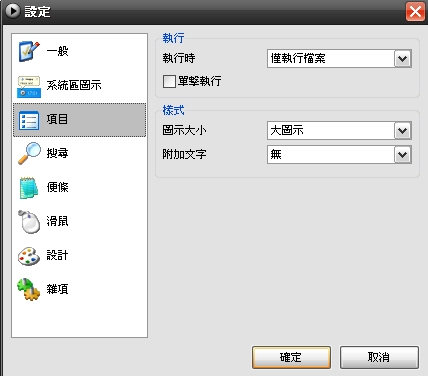The height and width of the screenshot is (376, 428).
Task: Go to the 搜尋 settings page
Action: click(79, 154)
